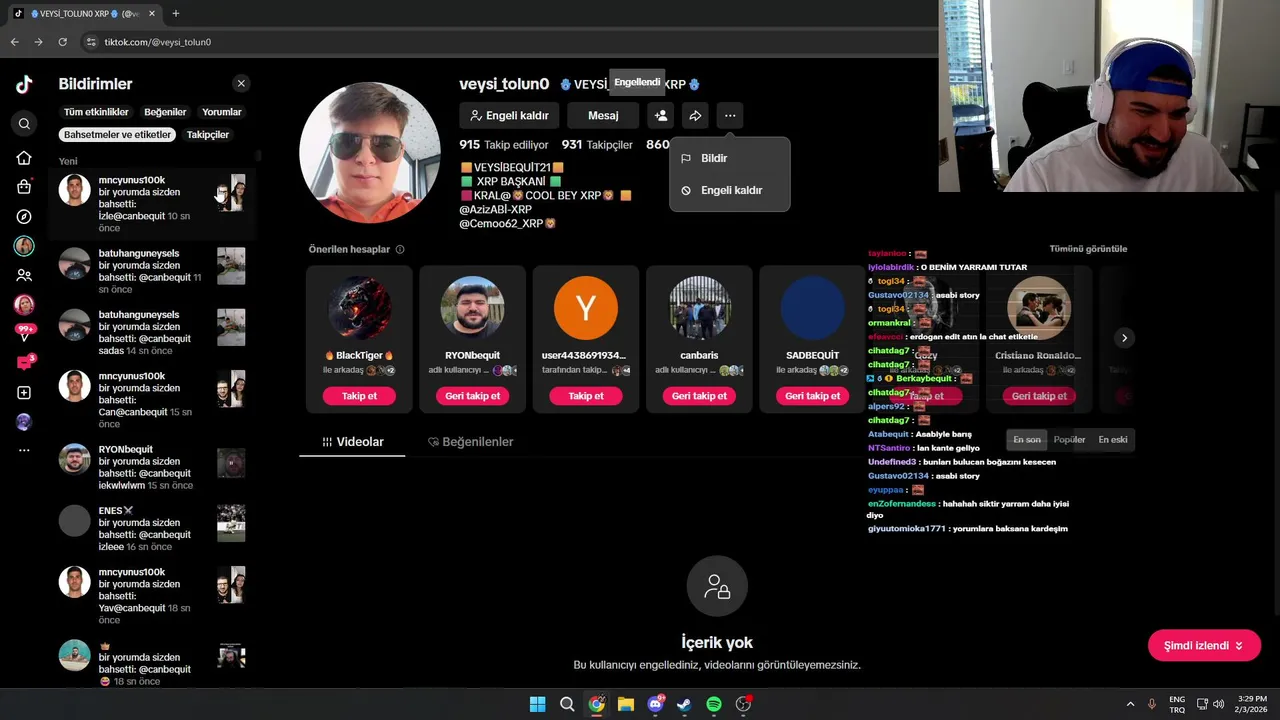The width and height of the screenshot is (1280, 720).
Task: Click the veysi_tolun0 profile picture
Action: click(370, 152)
